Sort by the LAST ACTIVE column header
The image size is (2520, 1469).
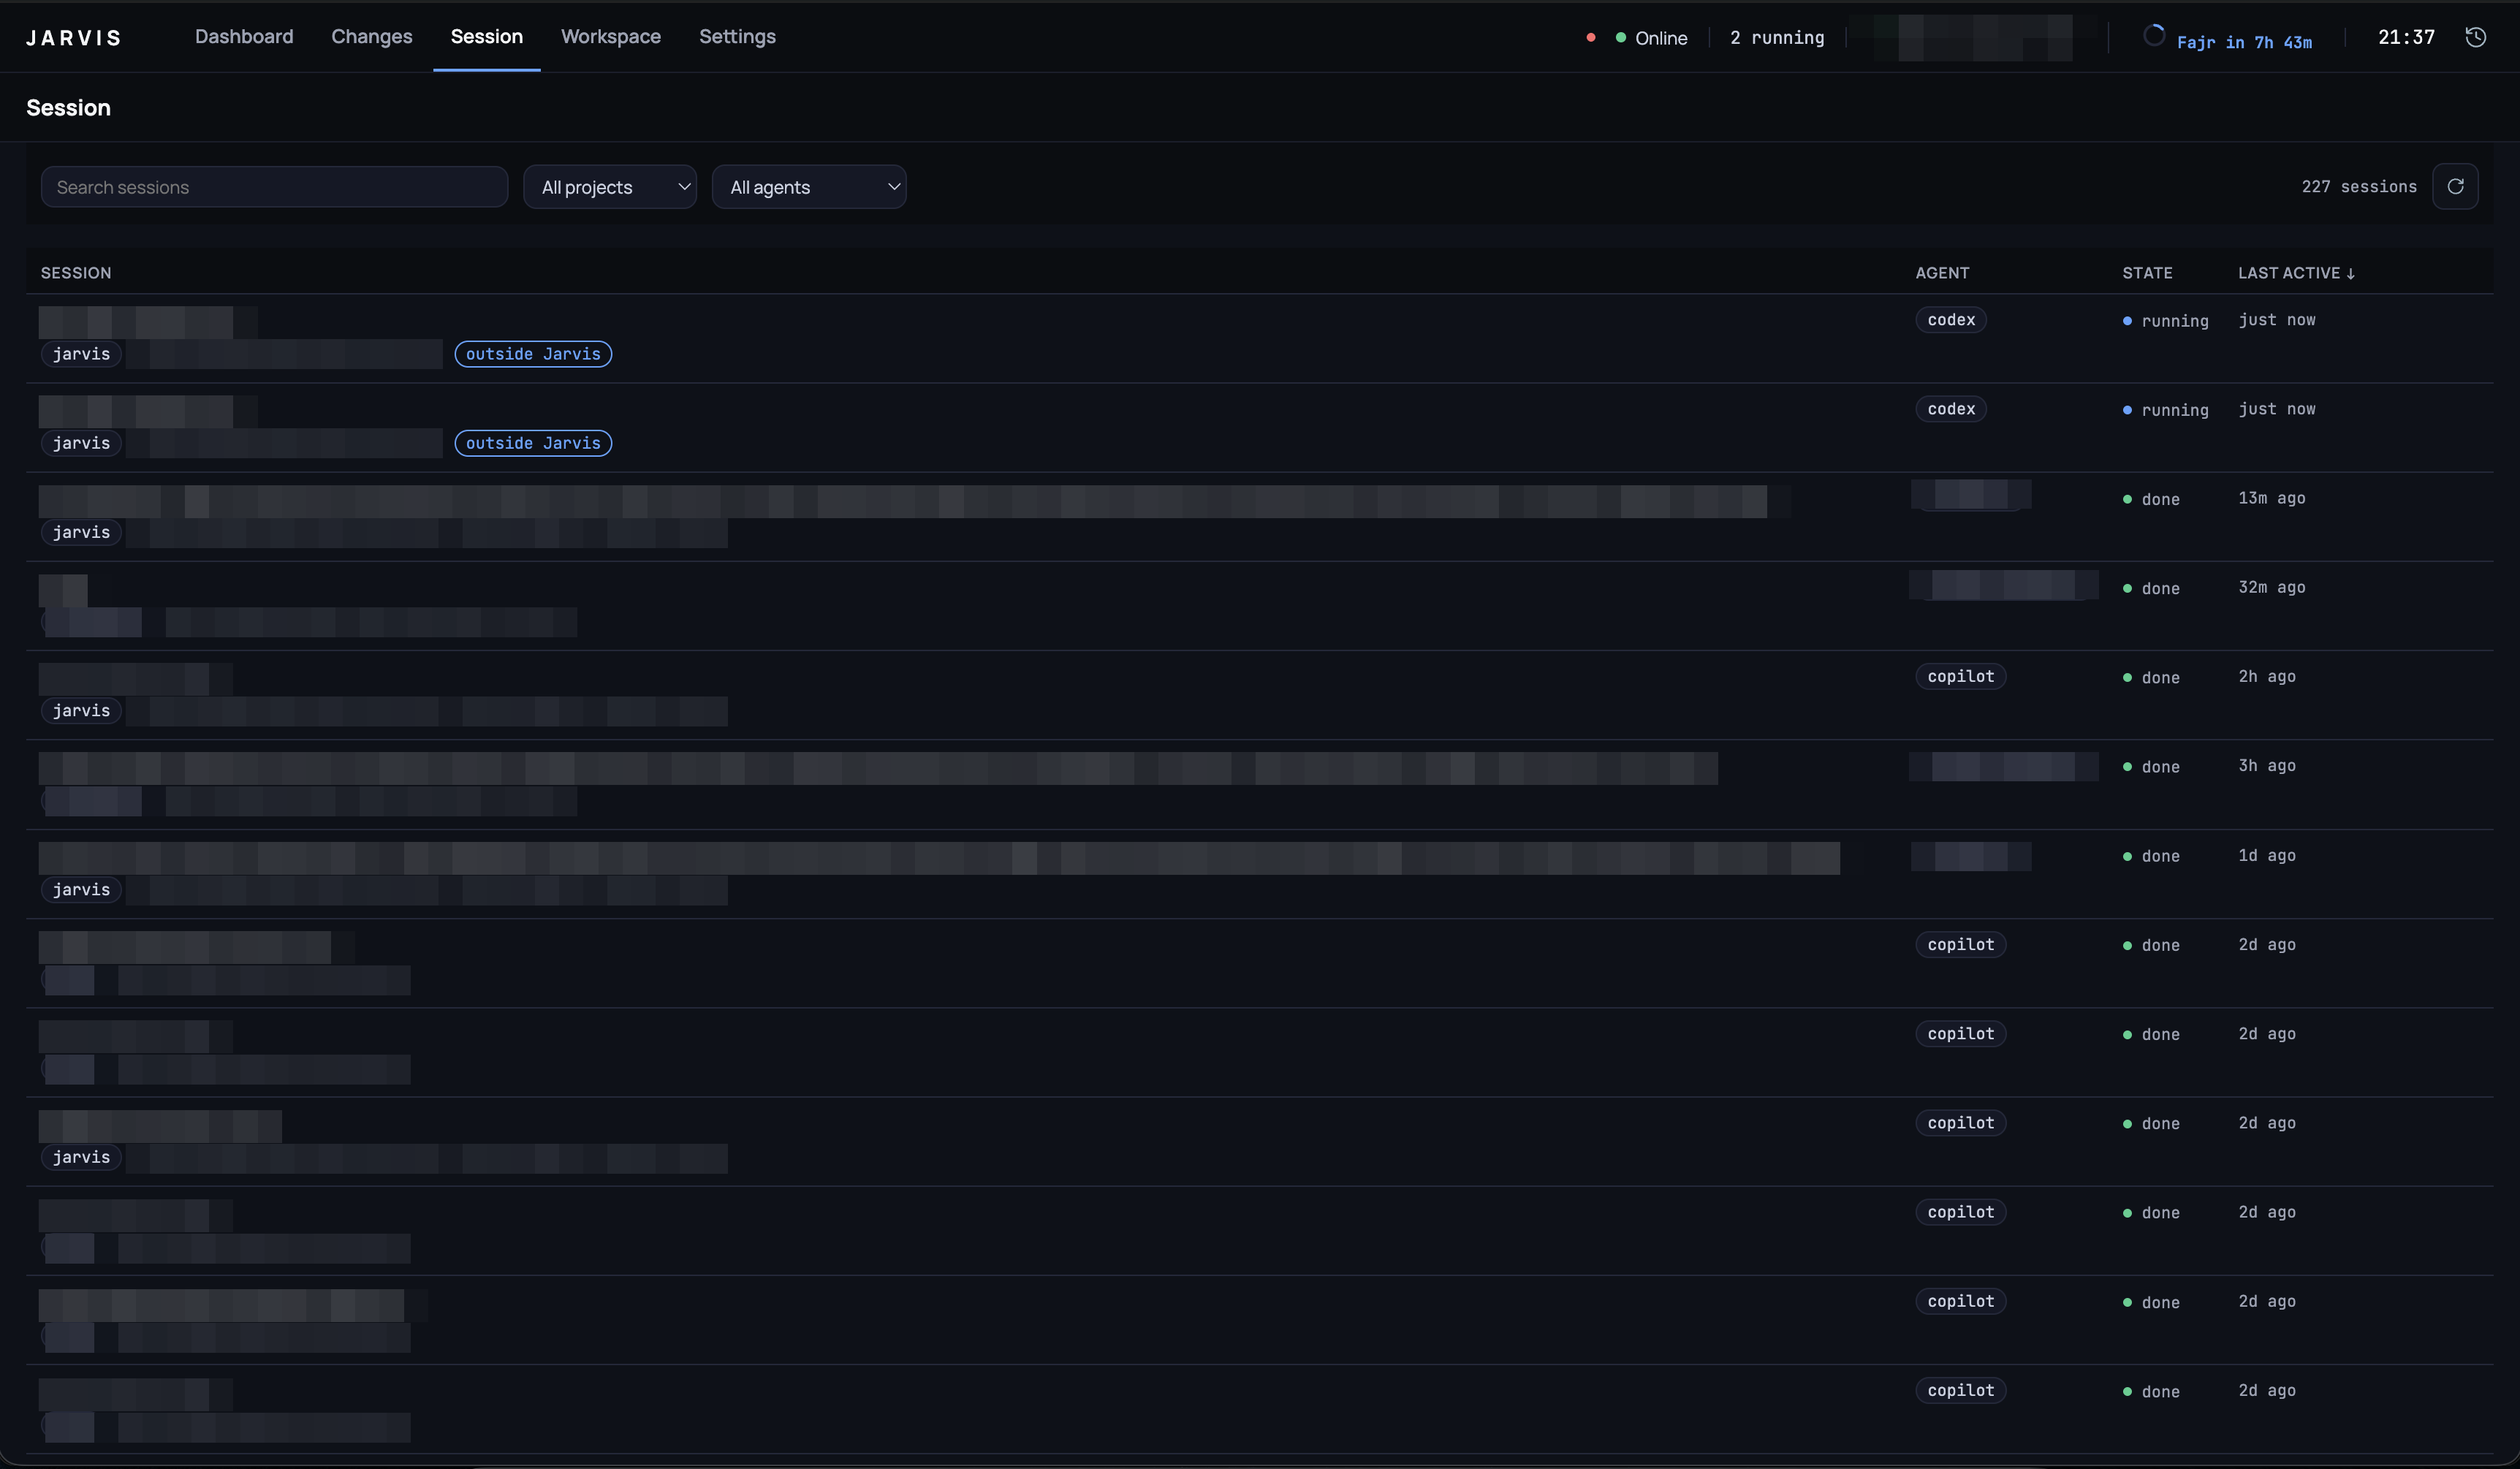tap(2296, 273)
